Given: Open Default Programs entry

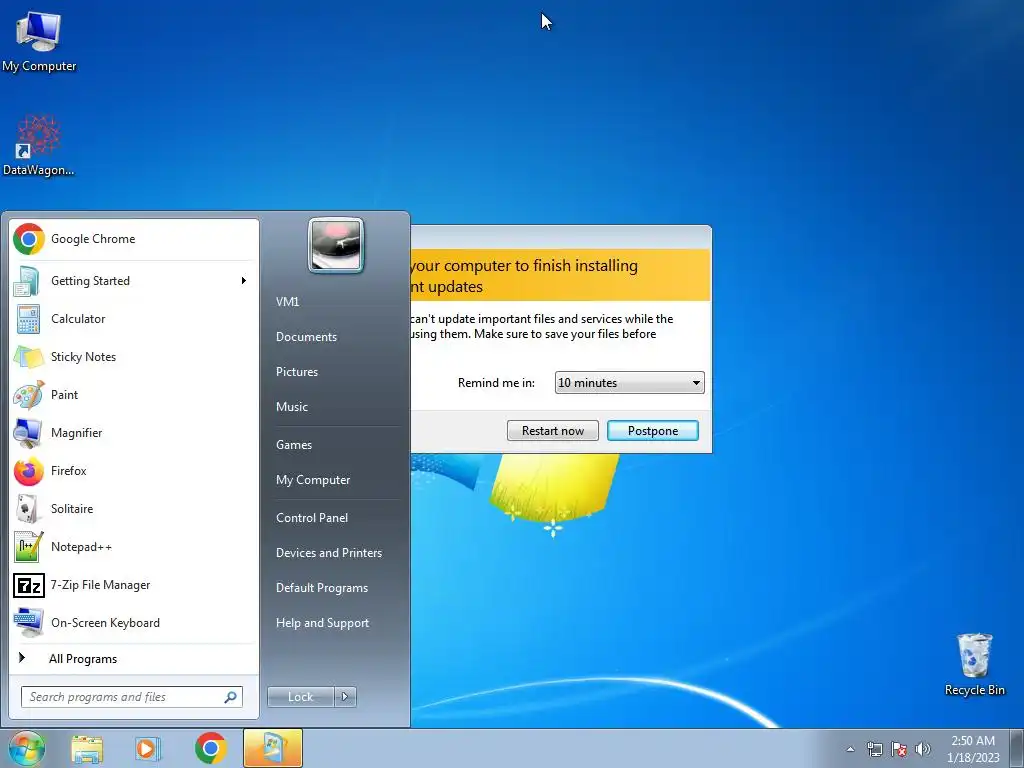Looking at the screenshot, I should pos(322,588).
